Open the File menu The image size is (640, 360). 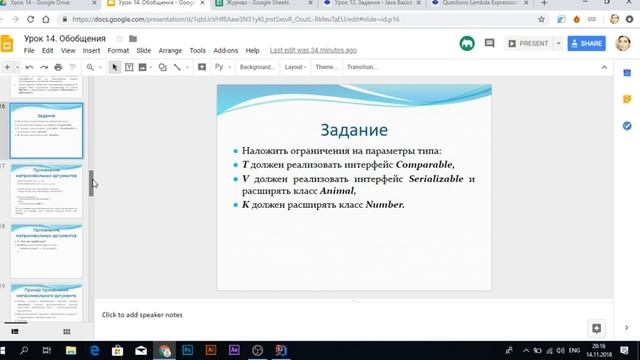(x=29, y=51)
